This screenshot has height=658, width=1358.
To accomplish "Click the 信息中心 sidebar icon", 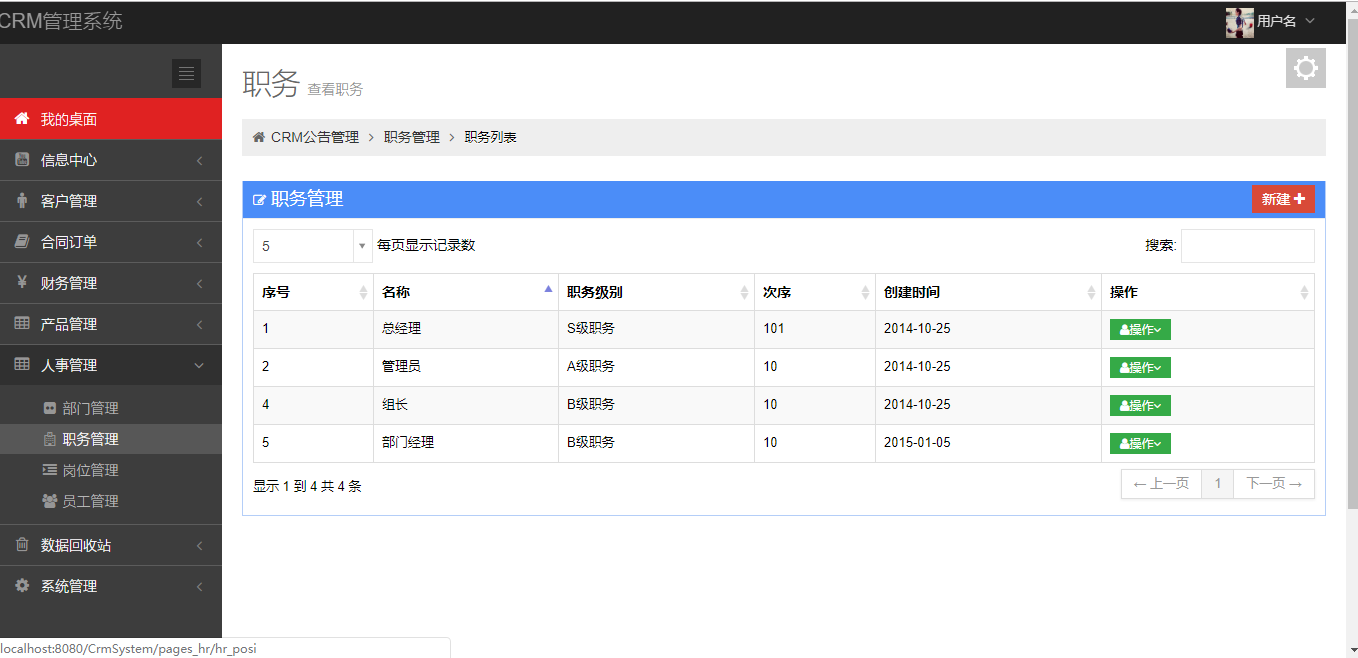I will click(22, 160).
